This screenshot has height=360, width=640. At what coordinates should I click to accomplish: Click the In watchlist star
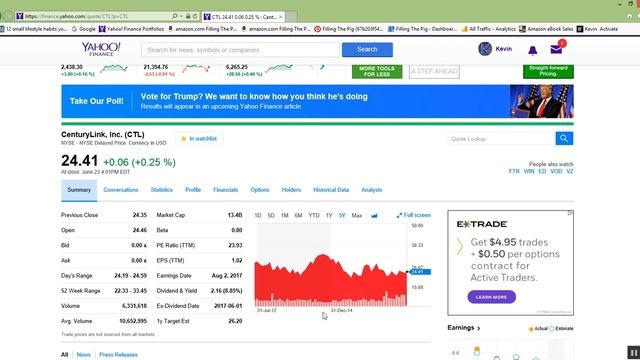pyautogui.click(x=184, y=139)
